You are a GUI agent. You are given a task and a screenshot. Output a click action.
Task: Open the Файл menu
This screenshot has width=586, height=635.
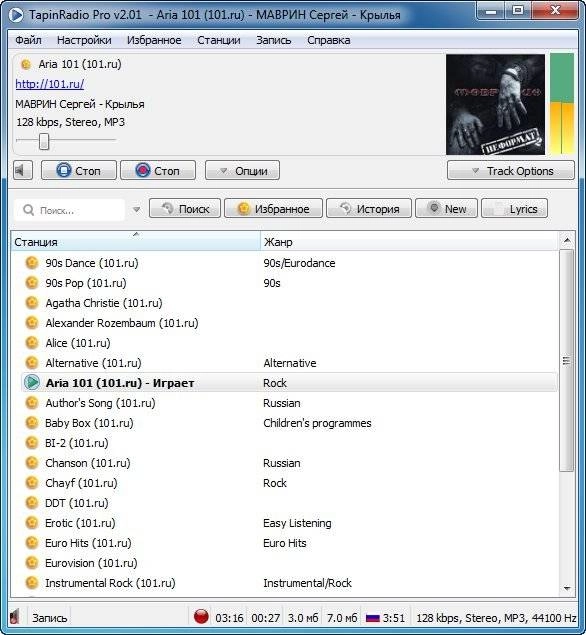(x=28, y=40)
